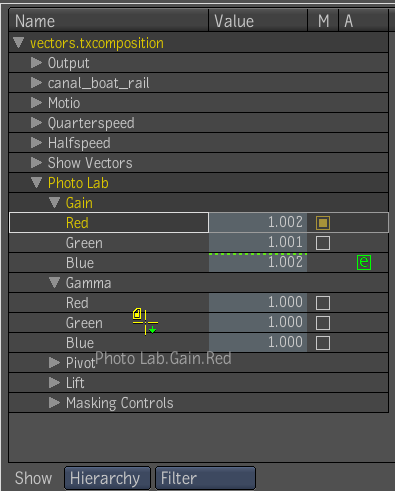This screenshot has height=491, width=395.
Task: Expand the Pivot group triangle
Action: coord(54,363)
